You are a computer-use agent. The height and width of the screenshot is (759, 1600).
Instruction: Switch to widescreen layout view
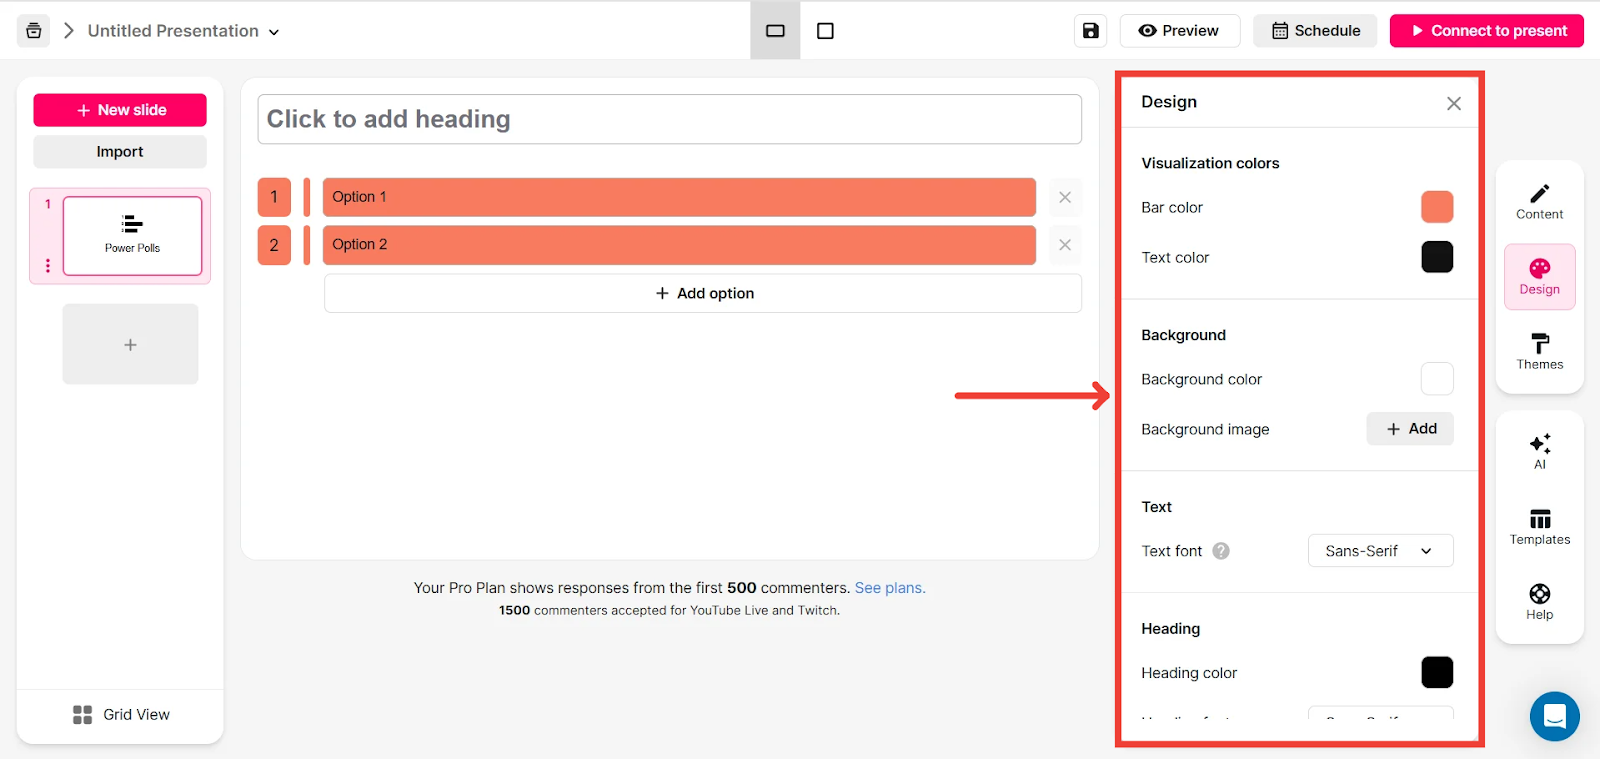coord(775,31)
